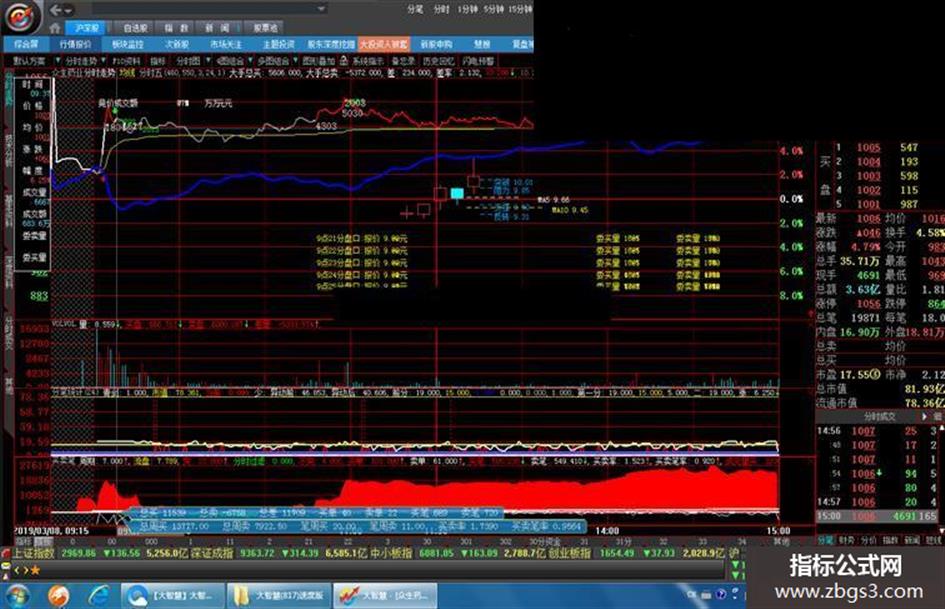Click the Dazhihui round logo icon
The width and height of the screenshot is (945, 609).
coord(21,17)
